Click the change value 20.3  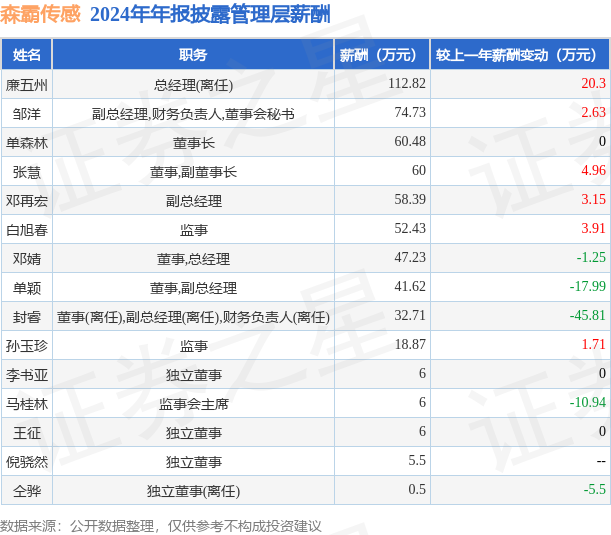pos(593,83)
